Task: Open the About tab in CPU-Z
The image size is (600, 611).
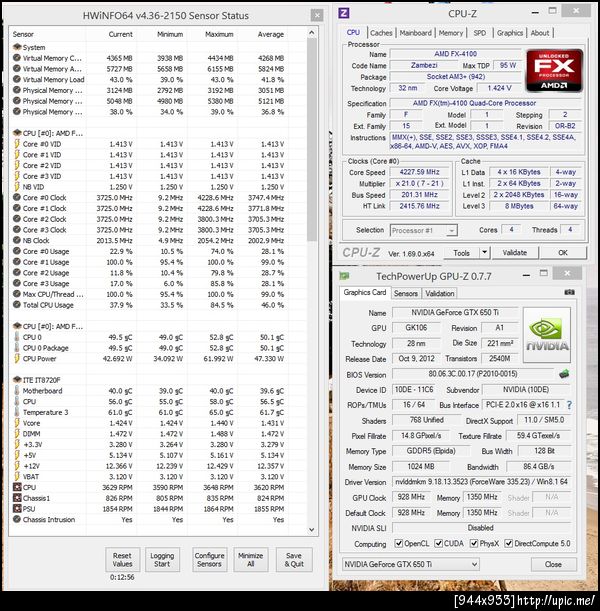Action: (540, 33)
